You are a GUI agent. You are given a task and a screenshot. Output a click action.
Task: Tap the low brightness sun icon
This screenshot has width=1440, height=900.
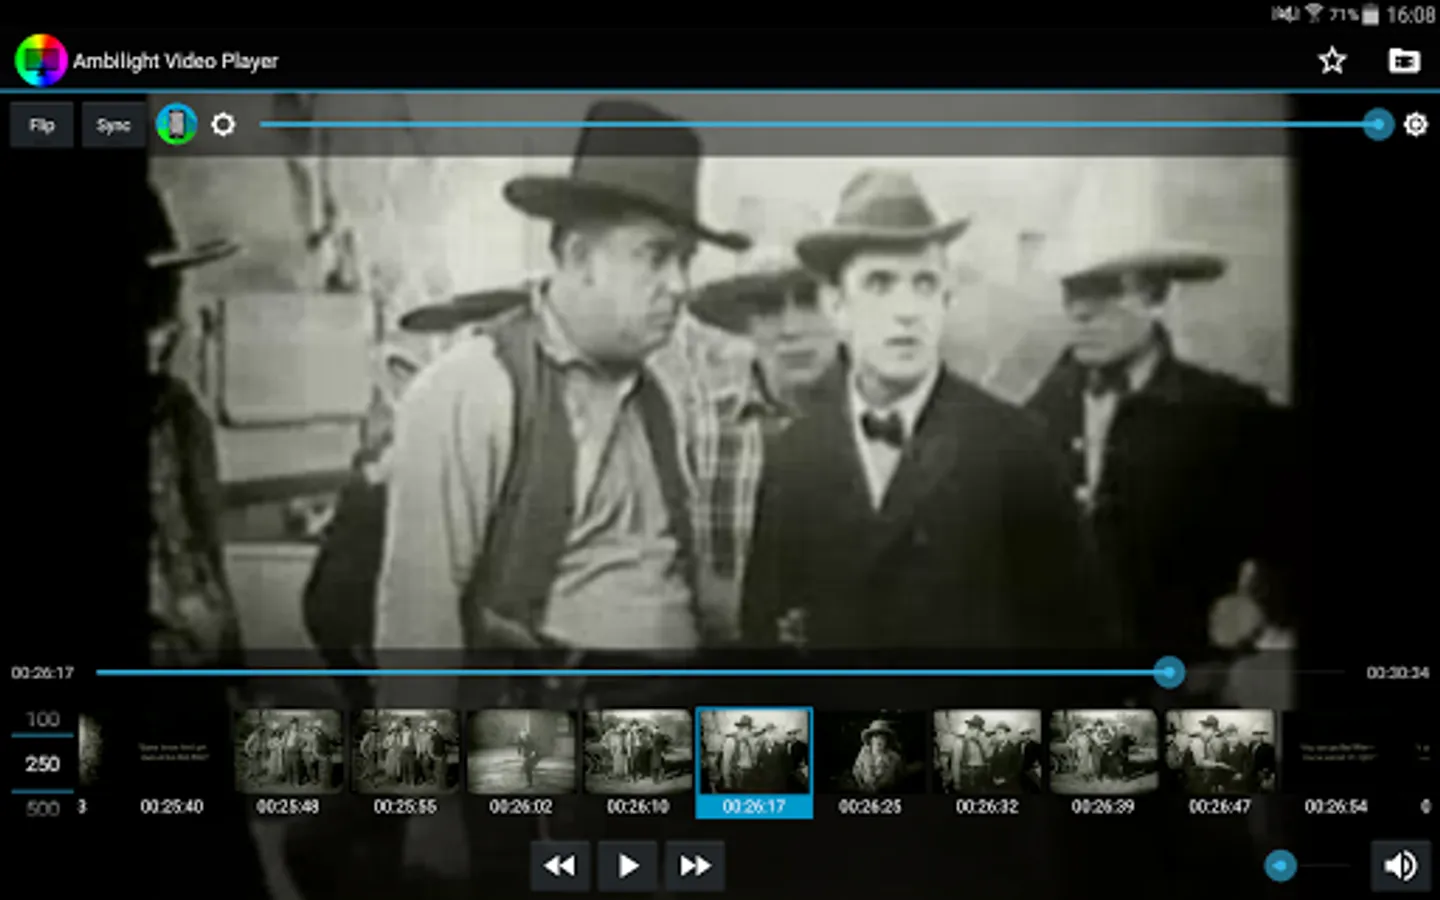point(223,124)
